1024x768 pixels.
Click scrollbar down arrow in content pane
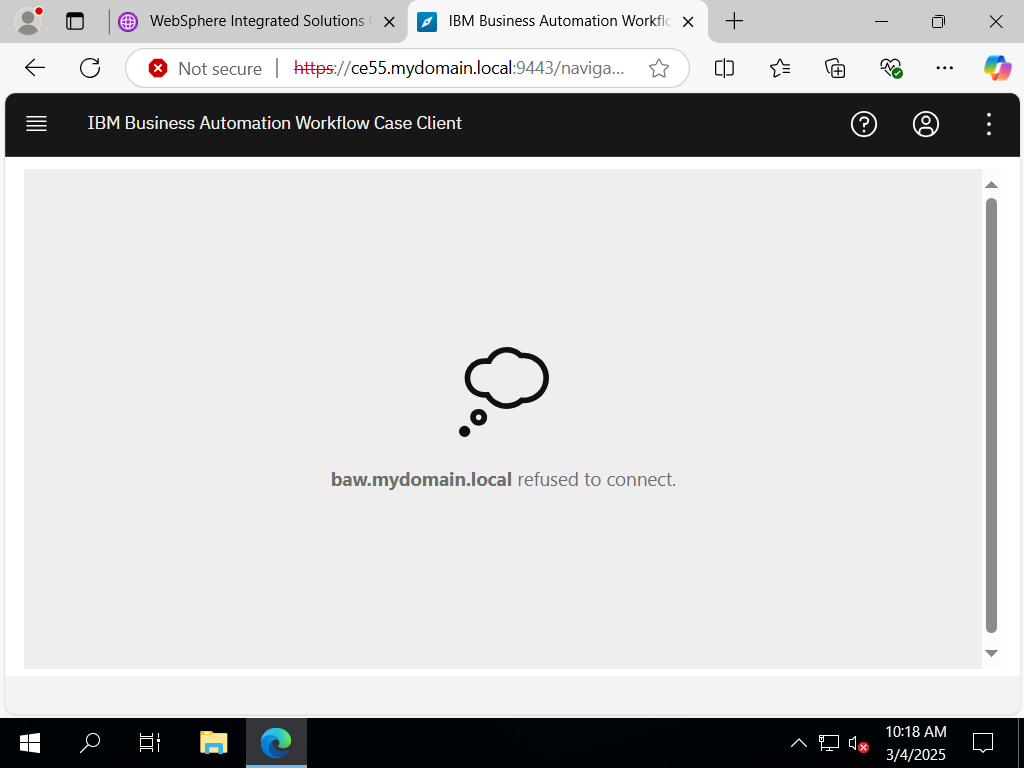click(991, 653)
